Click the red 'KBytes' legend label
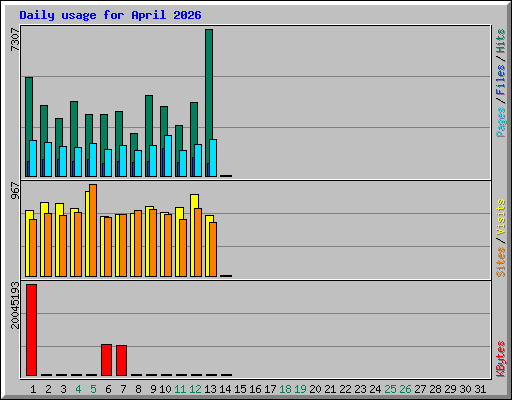512x400 pixels. [x=501, y=359]
